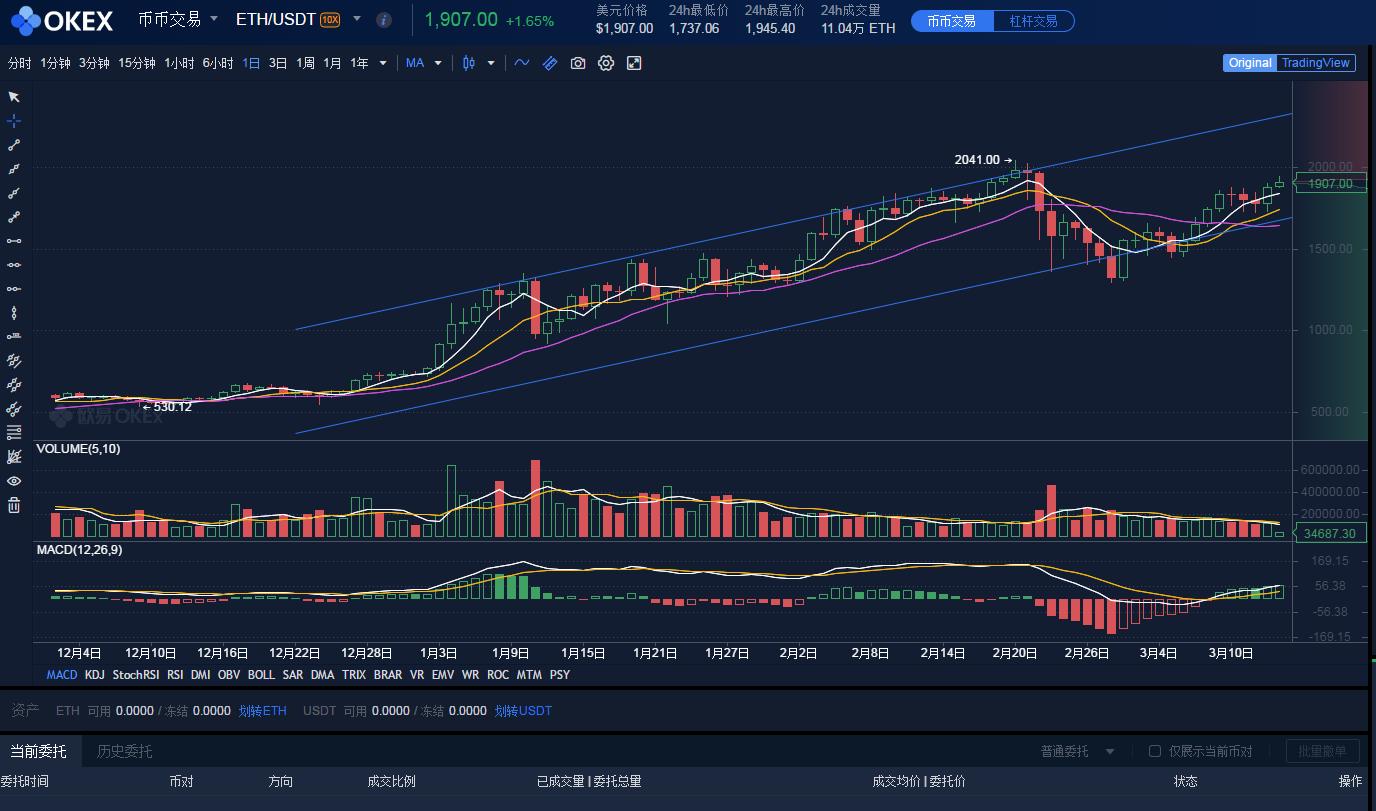Toggle drawings visibility with eye icon
This screenshot has width=1376, height=811.
tap(13, 481)
